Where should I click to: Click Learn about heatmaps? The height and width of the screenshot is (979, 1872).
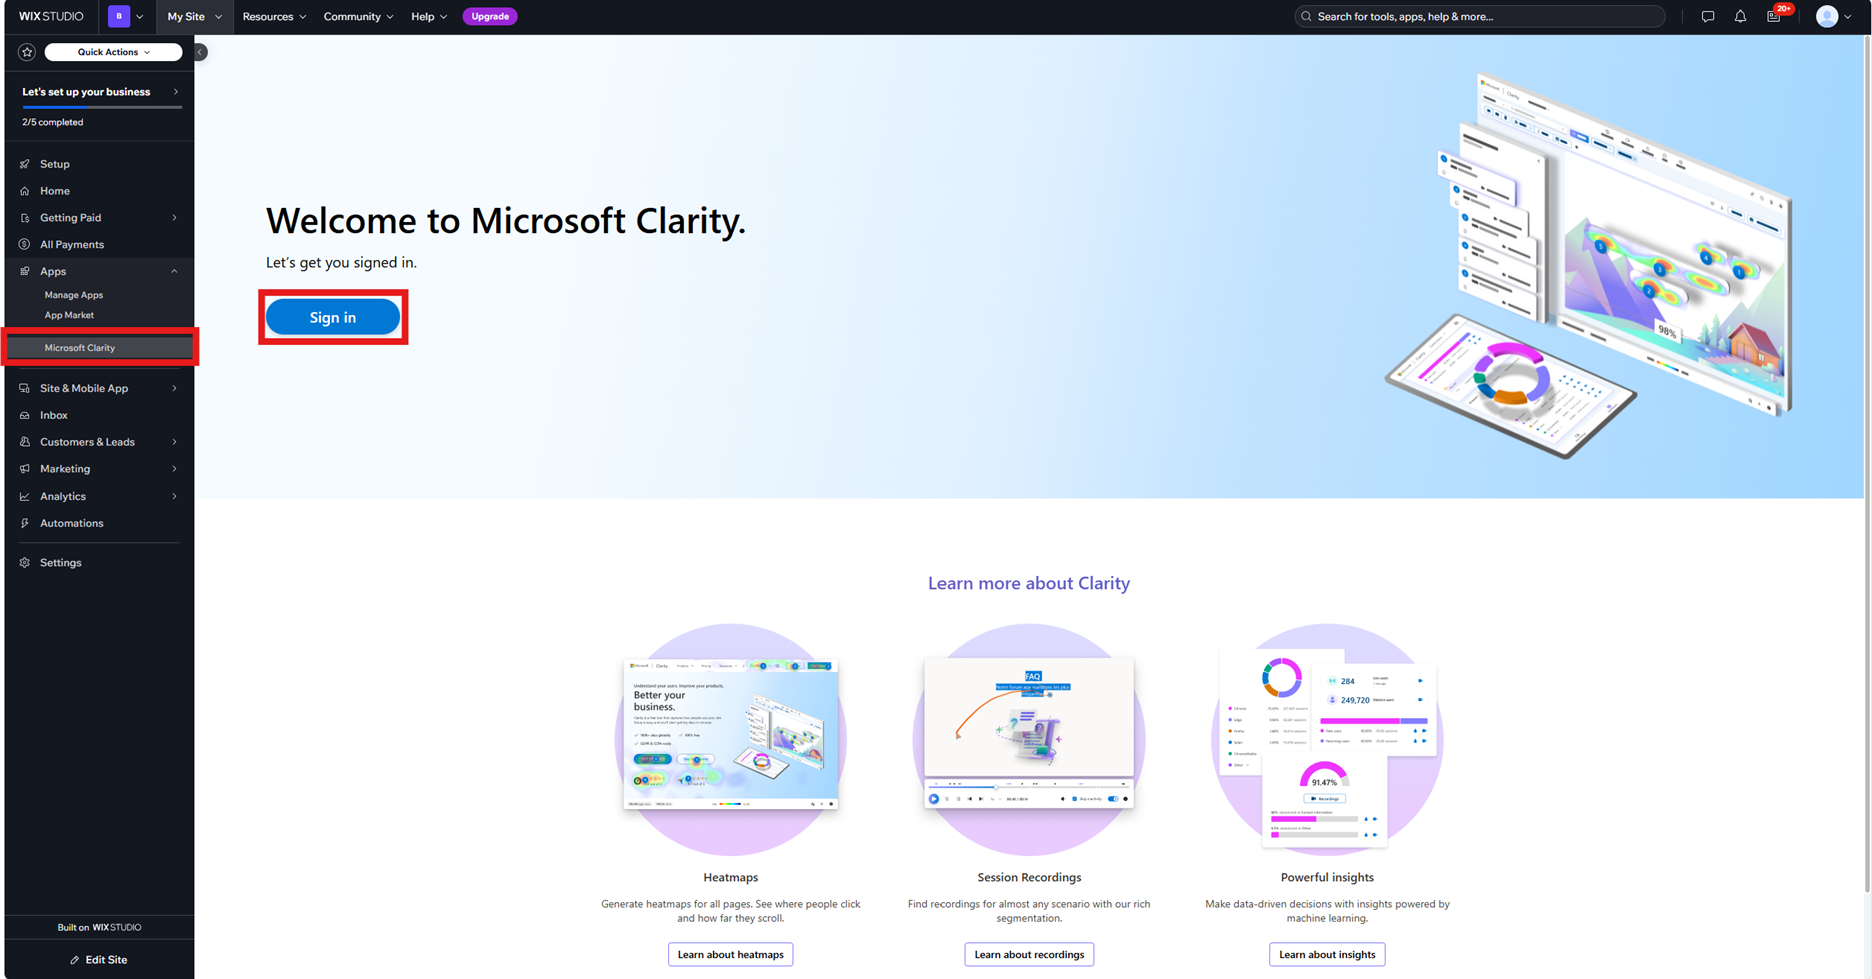[731, 955]
